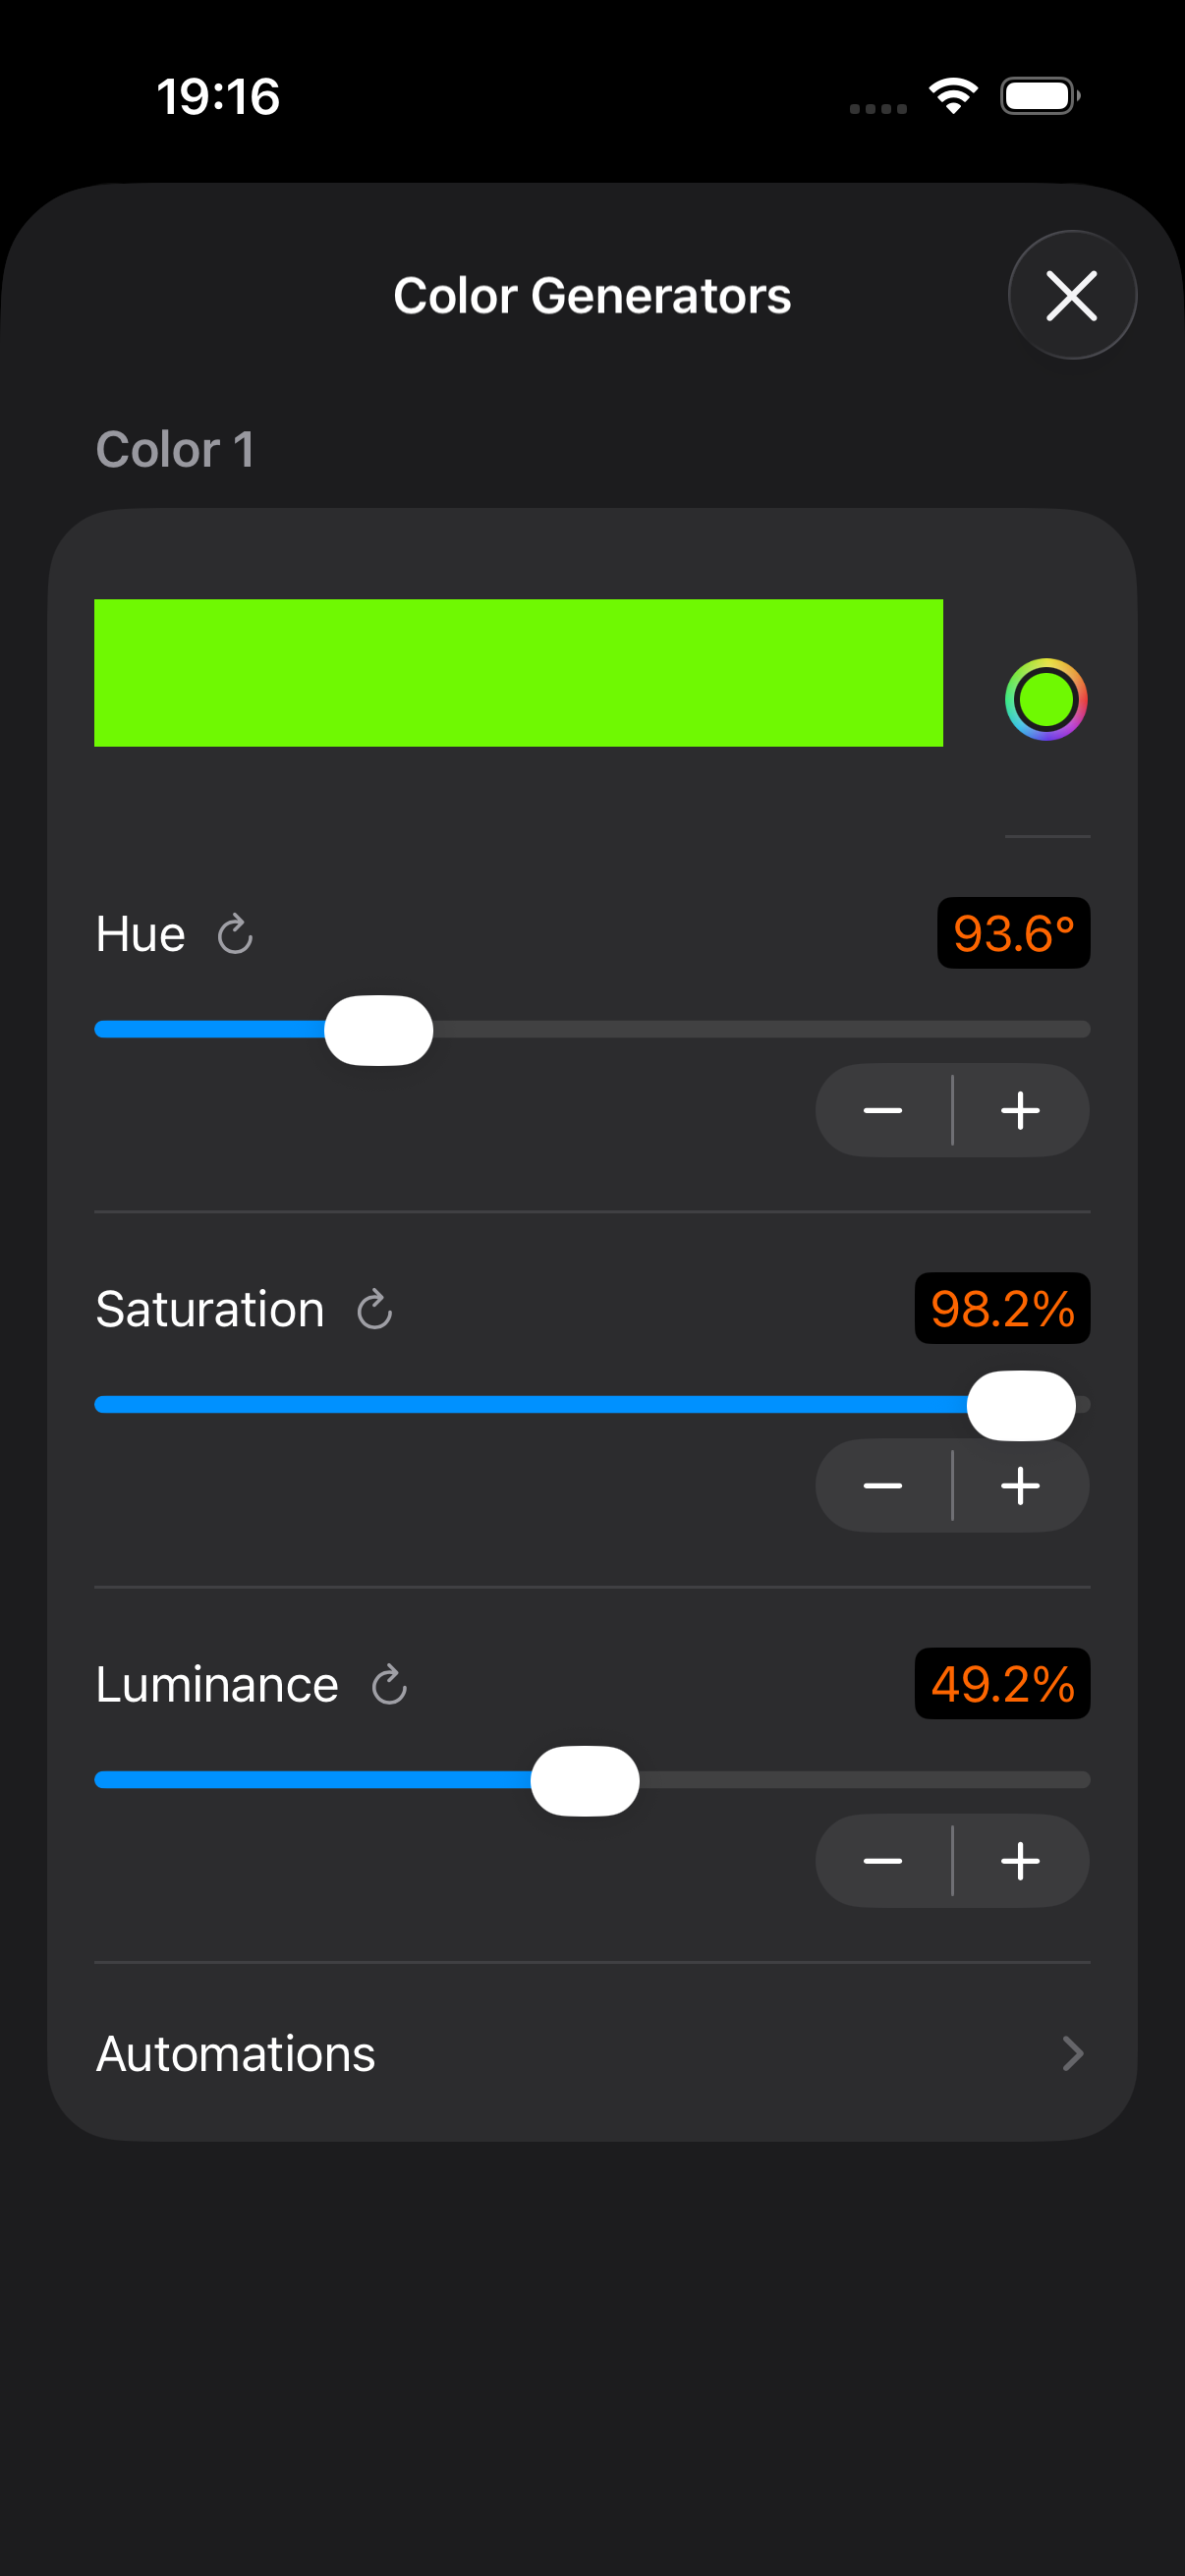Decrease Hue with minus button
The width and height of the screenshot is (1185, 2576).
(x=883, y=1111)
